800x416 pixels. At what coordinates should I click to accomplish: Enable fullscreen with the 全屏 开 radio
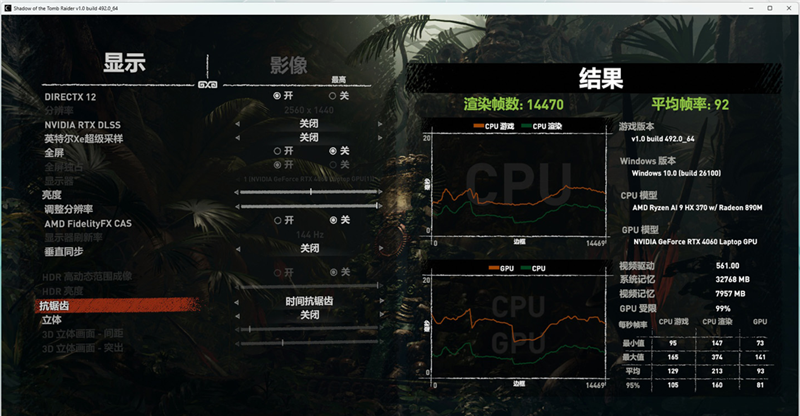pos(277,151)
